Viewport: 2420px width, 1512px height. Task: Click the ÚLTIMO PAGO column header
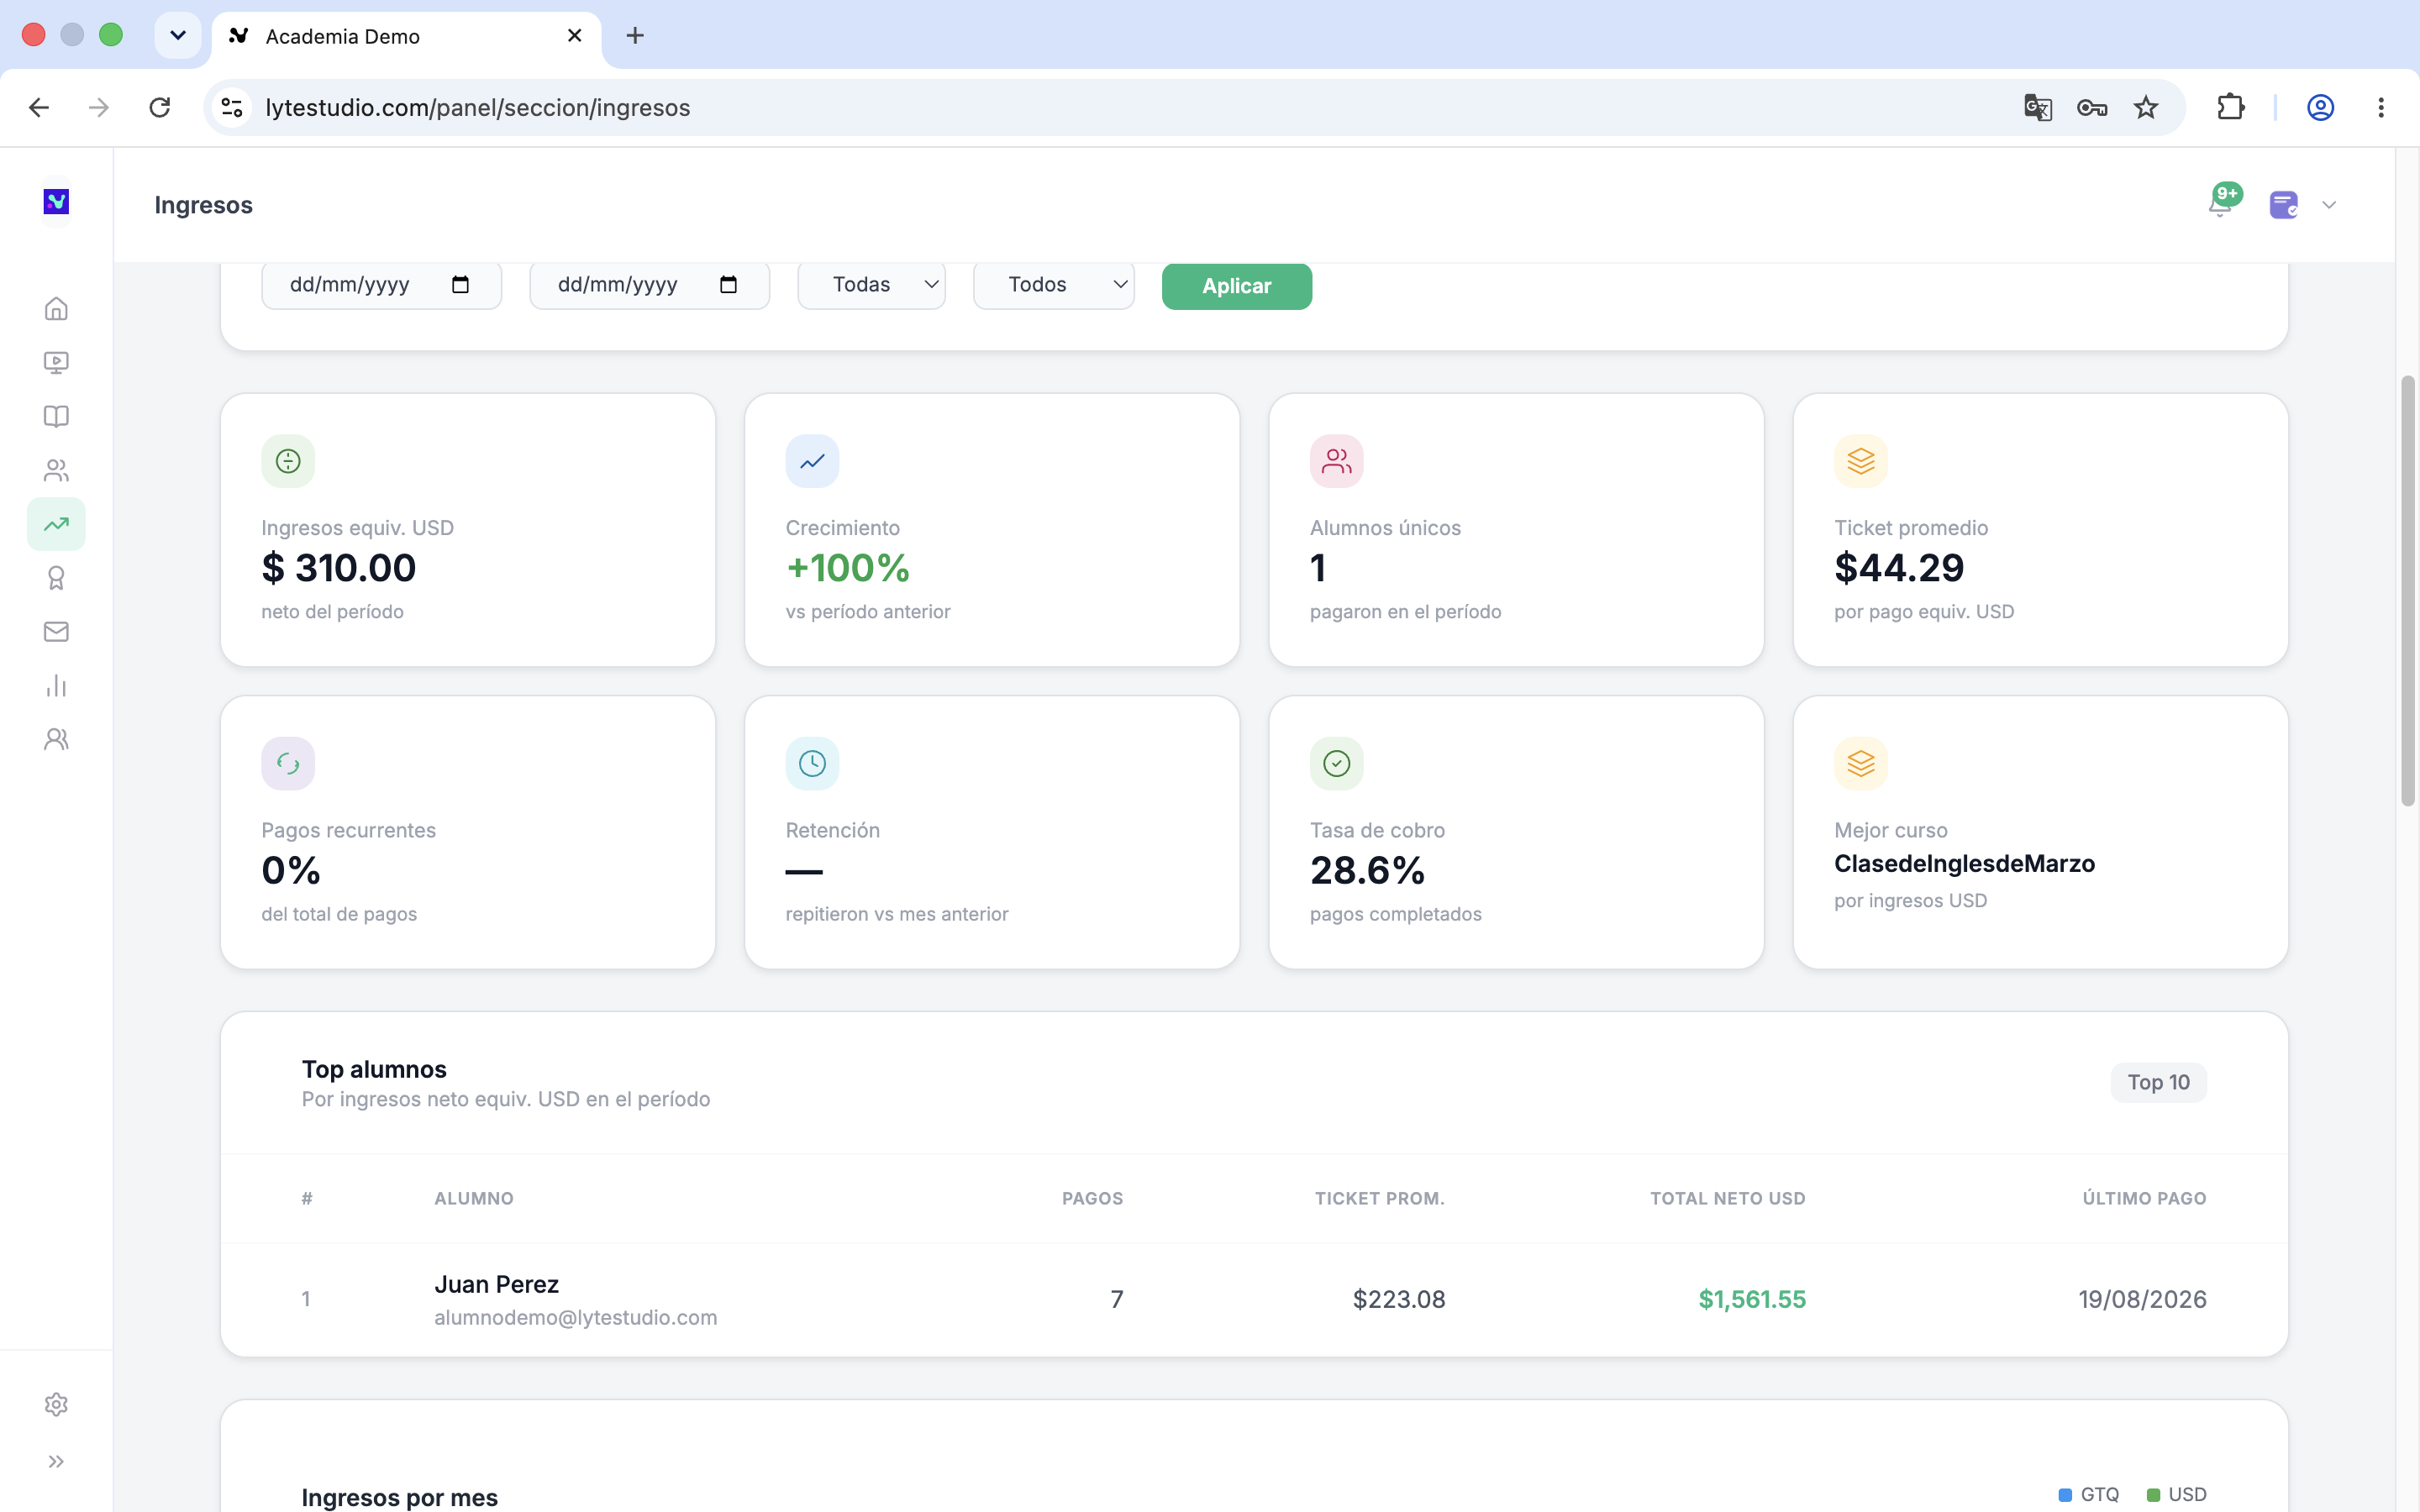click(2144, 1198)
